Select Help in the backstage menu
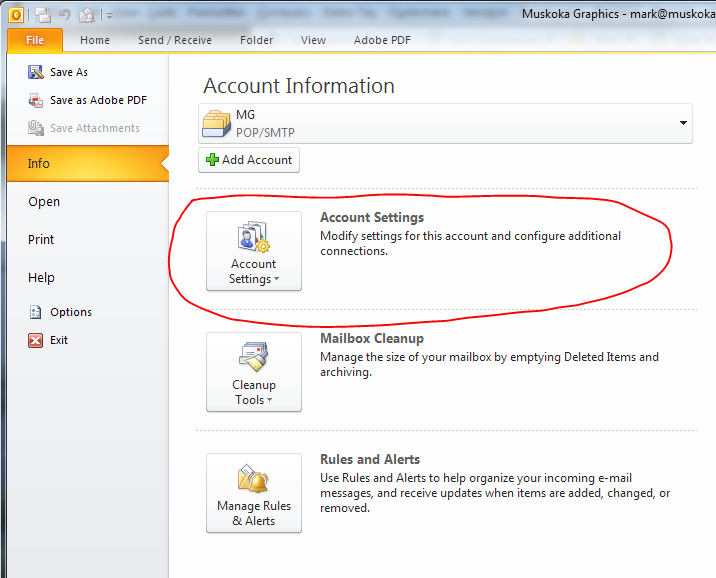Image resolution: width=716 pixels, height=578 pixels. coord(41,278)
